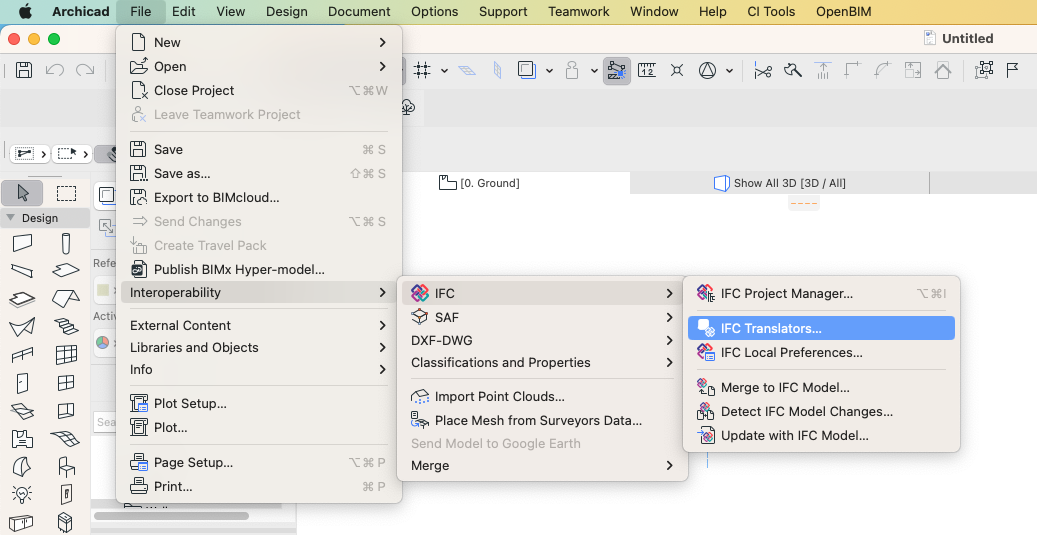Choose Plot Setup menu item
The width and height of the screenshot is (1037, 535).
click(x=259, y=403)
